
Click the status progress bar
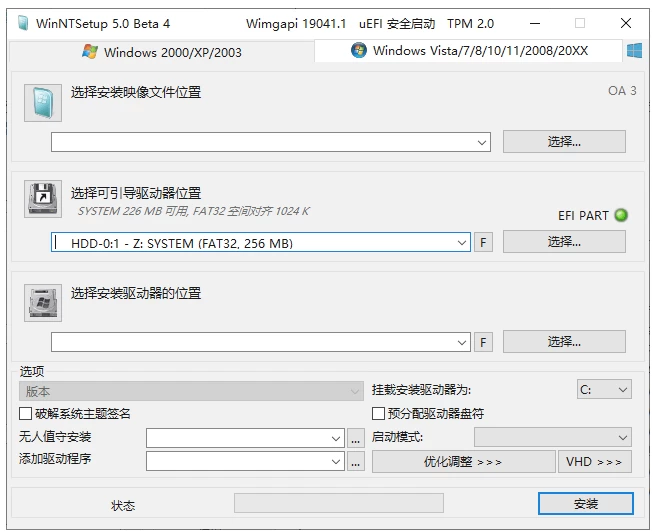coord(339,503)
